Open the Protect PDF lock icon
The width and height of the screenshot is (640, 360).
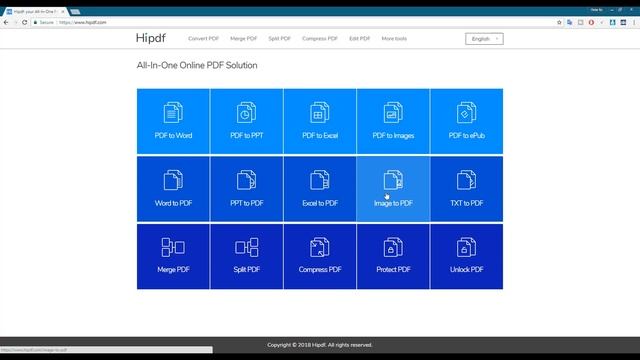coord(393,247)
